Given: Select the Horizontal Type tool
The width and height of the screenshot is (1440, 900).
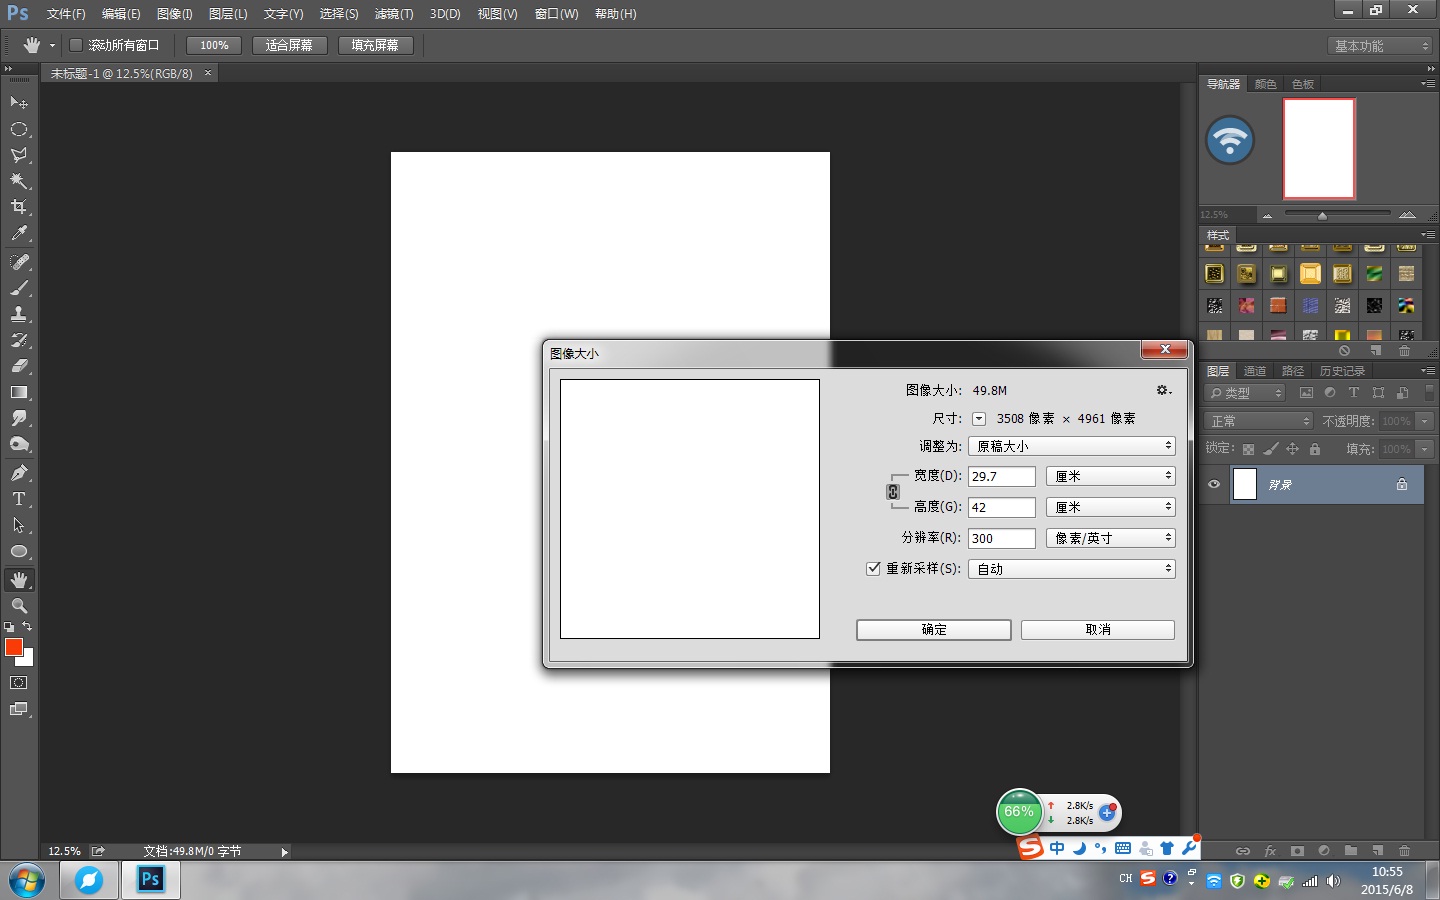Looking at the screenshot, I should (19, 499).
